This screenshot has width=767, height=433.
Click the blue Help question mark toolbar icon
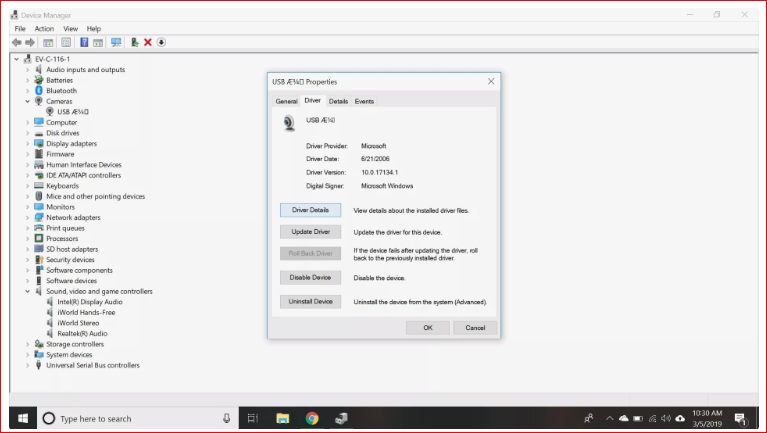(x=84, y=43)
